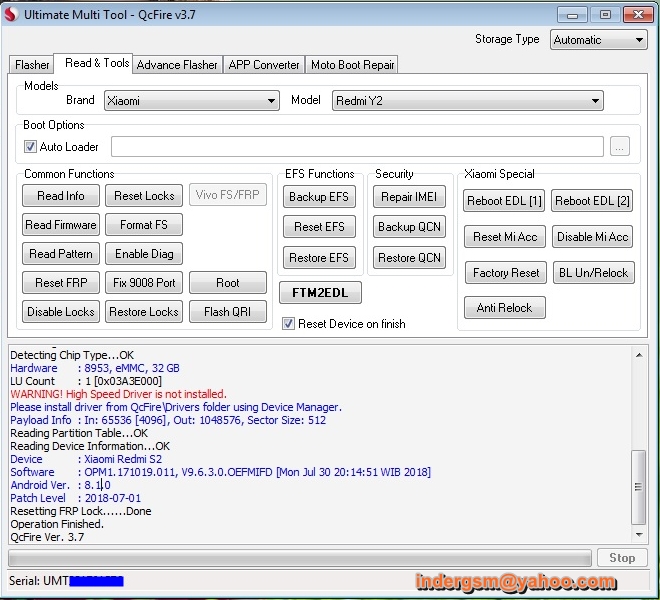Viewport: 660px width, 600px height.
Task: Click the Root button
Action: pyautogui.click(x=228, y=283)
